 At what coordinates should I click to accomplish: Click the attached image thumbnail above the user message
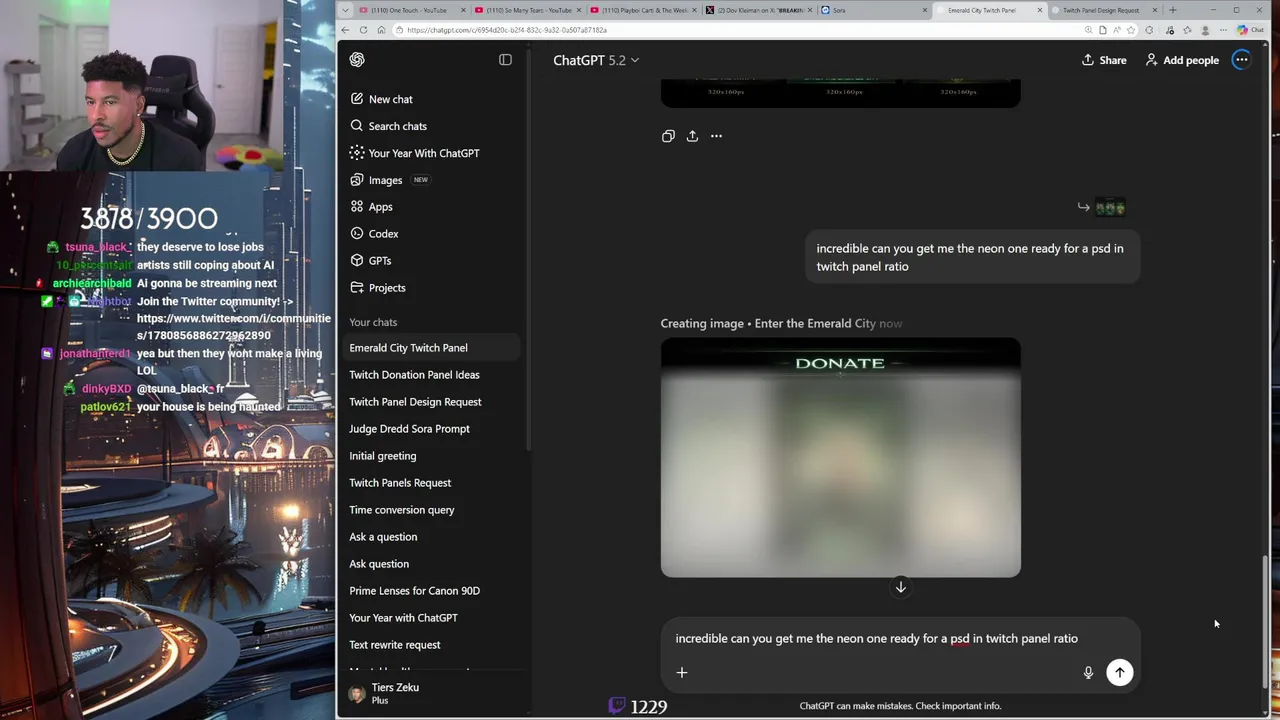point(1110,207)
